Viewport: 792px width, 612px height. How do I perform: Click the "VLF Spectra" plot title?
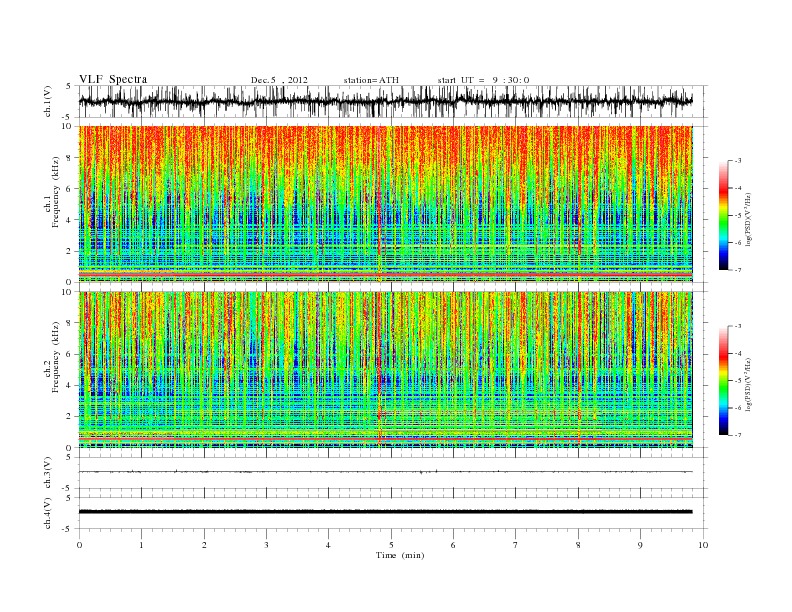(x=113, y=79)
